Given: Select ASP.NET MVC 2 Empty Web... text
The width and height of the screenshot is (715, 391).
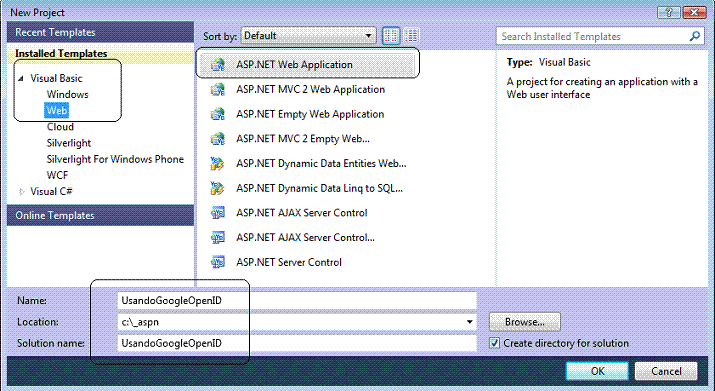Looking at the screenshot, I should 303,139.
